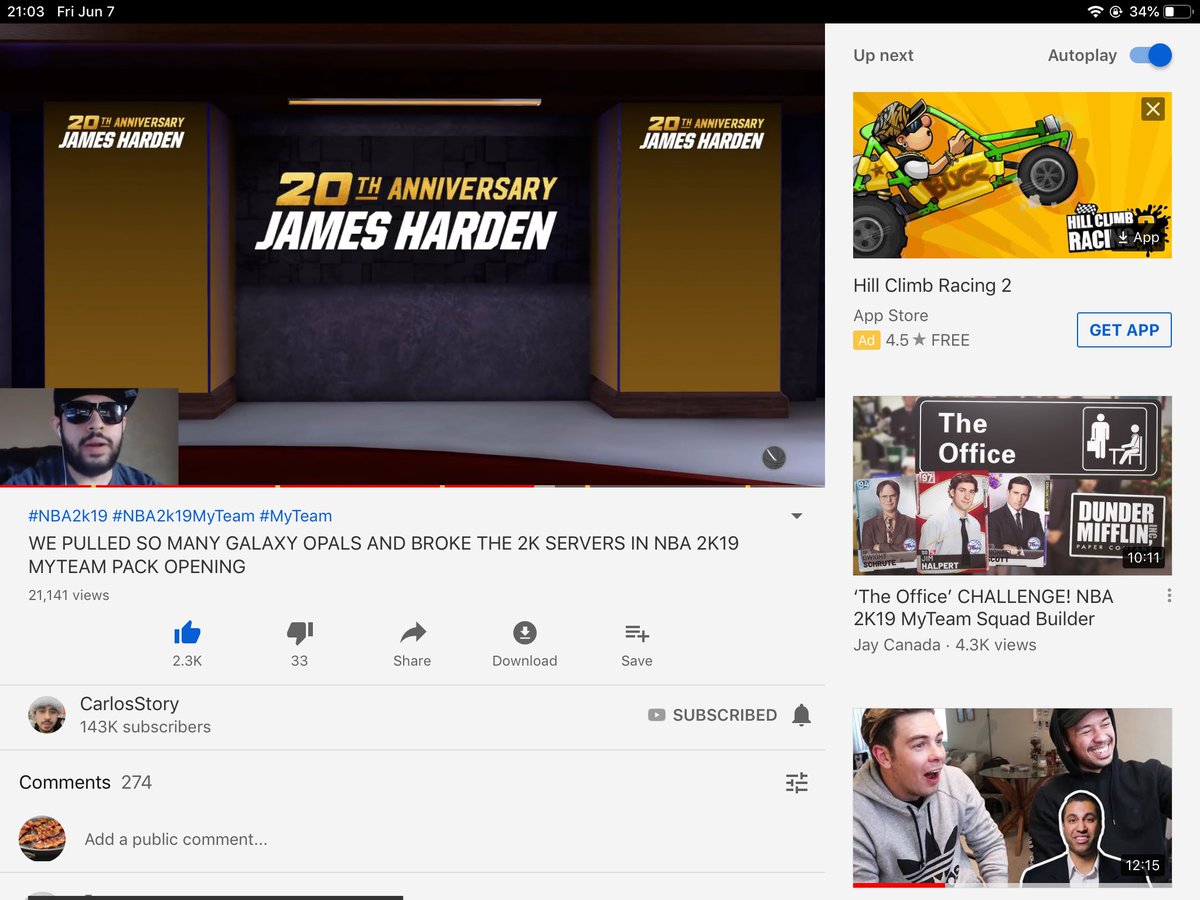Unsubscribe using the SUBSCRIBED button
This screenshot has width=1200, height=900.
[x=725, y=715]
